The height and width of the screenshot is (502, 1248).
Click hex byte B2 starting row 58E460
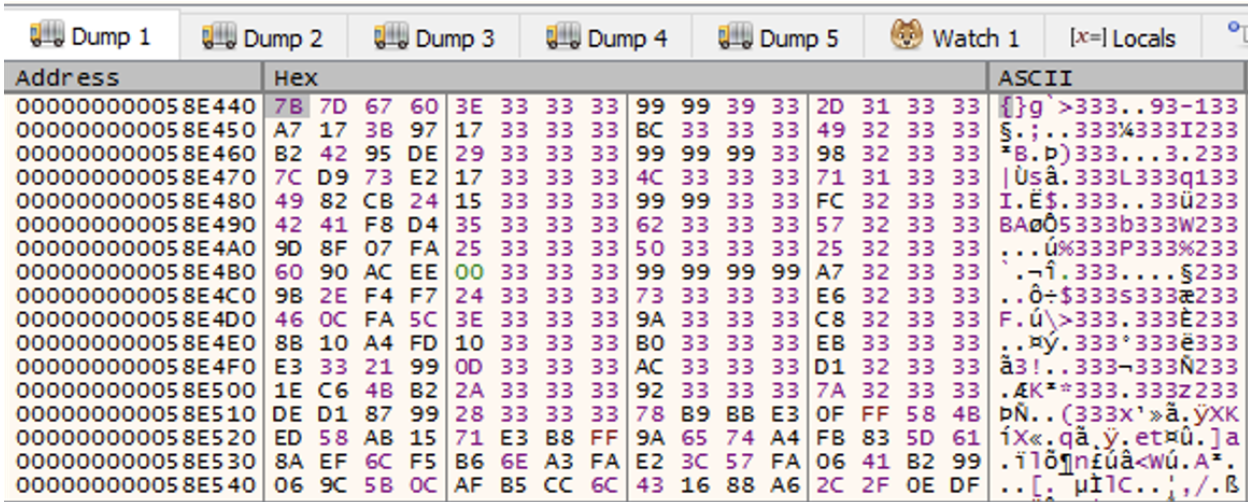coord(288,154)
